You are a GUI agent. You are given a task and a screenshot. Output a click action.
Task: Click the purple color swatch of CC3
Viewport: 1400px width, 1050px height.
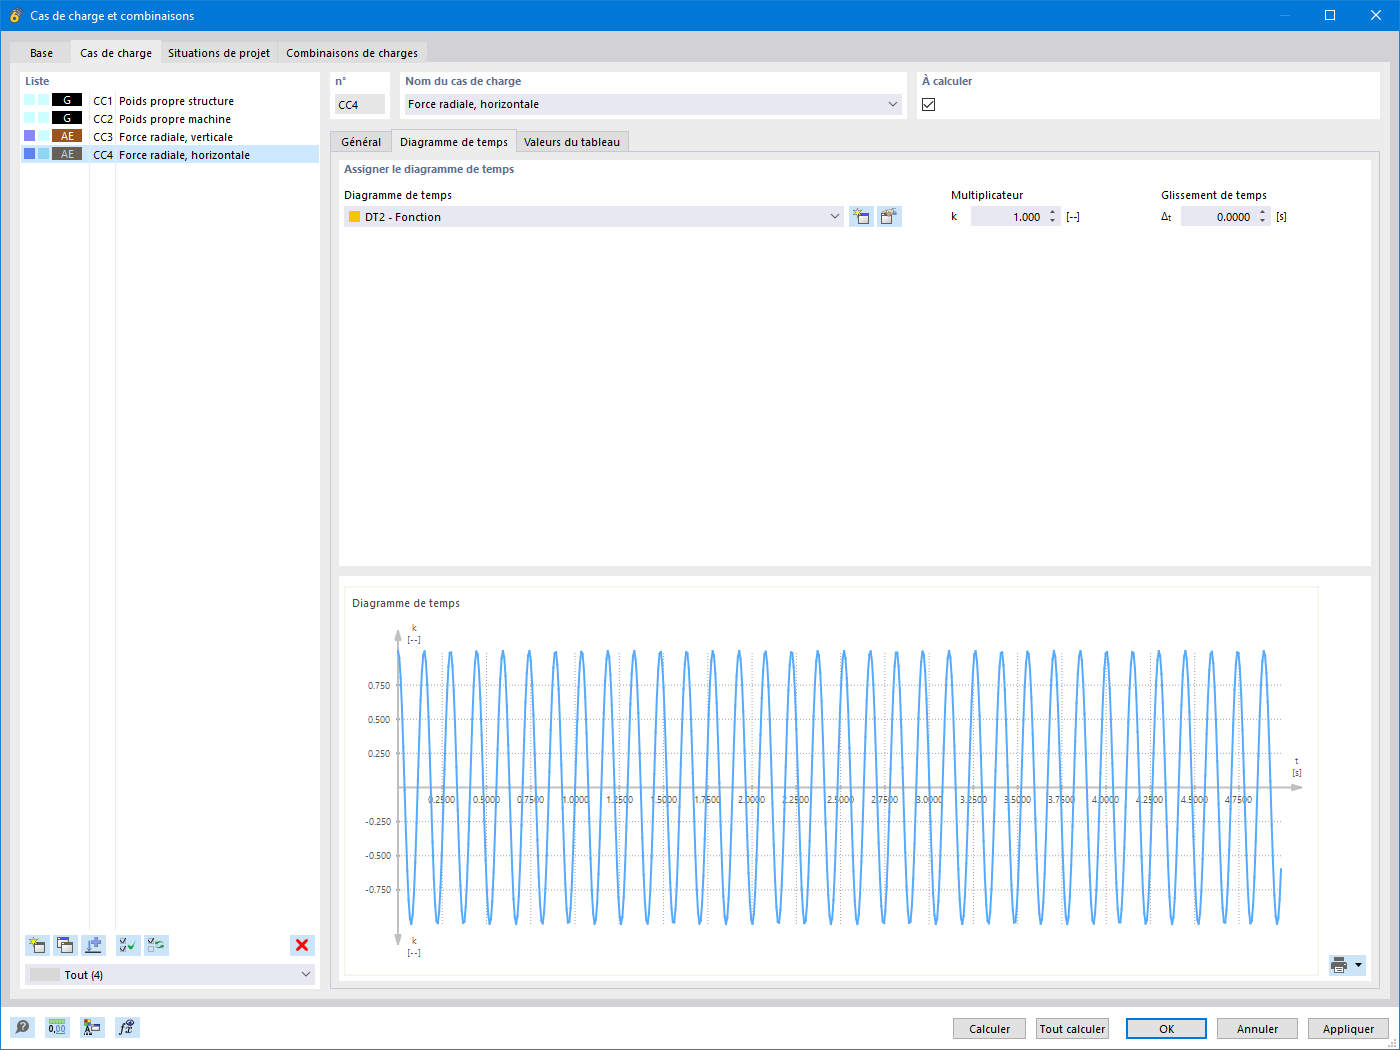pyautogui.click(x=30, y=136)
